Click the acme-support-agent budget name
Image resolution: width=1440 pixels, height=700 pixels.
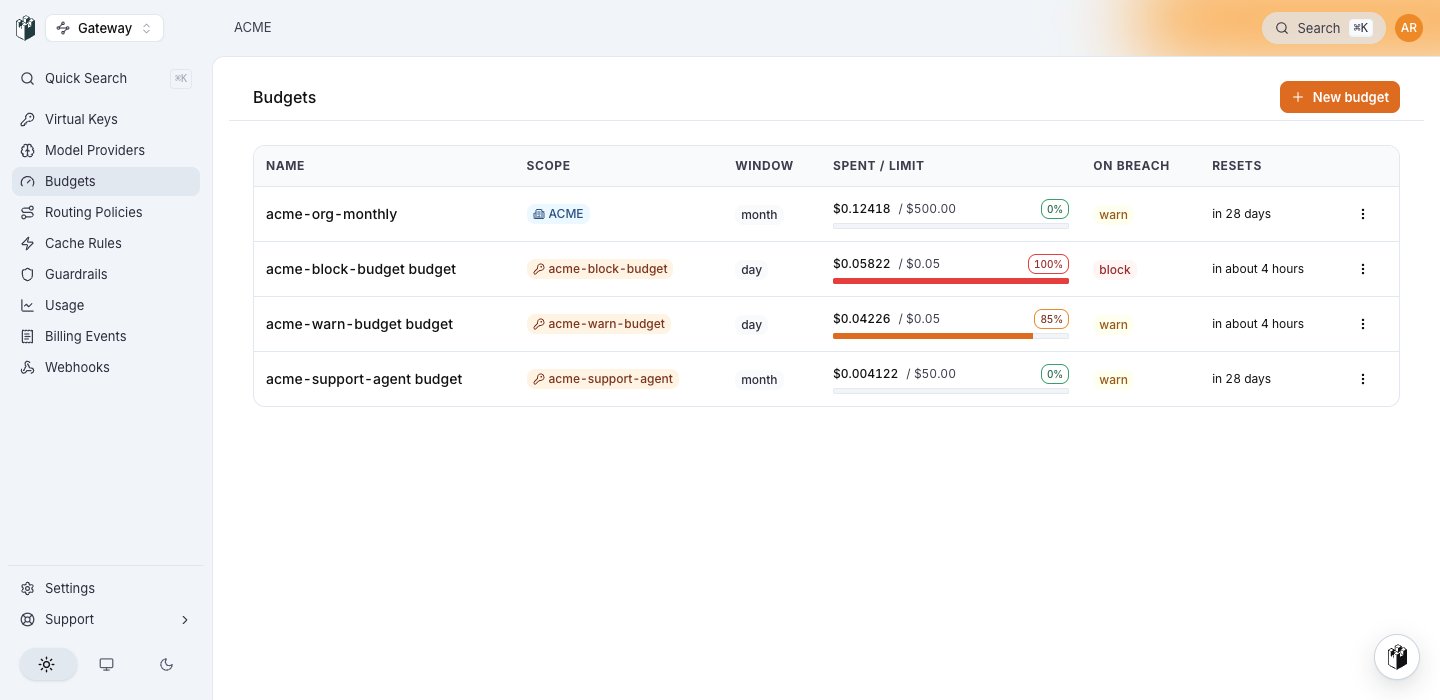[x=364, y=379]
